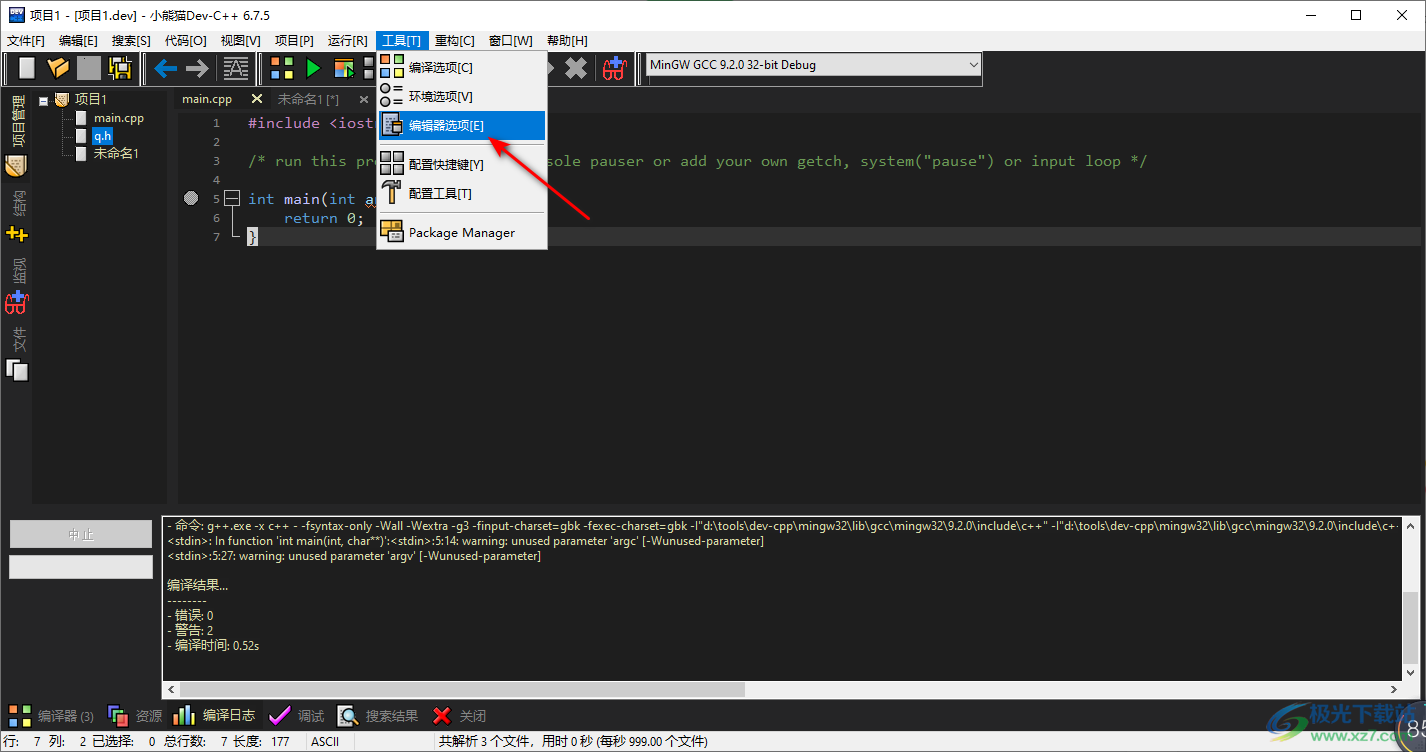The height and width of the screenshot is (752, 1426).
Task: Click 关闭 to close bottom panel
Action: coord(459,716)
